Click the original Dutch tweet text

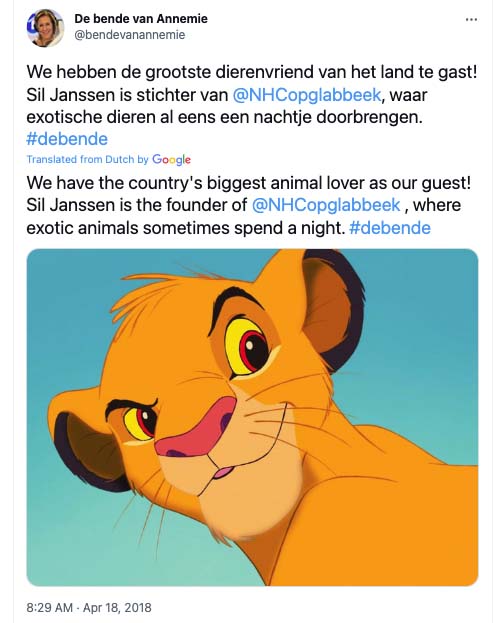click(252, 106)
